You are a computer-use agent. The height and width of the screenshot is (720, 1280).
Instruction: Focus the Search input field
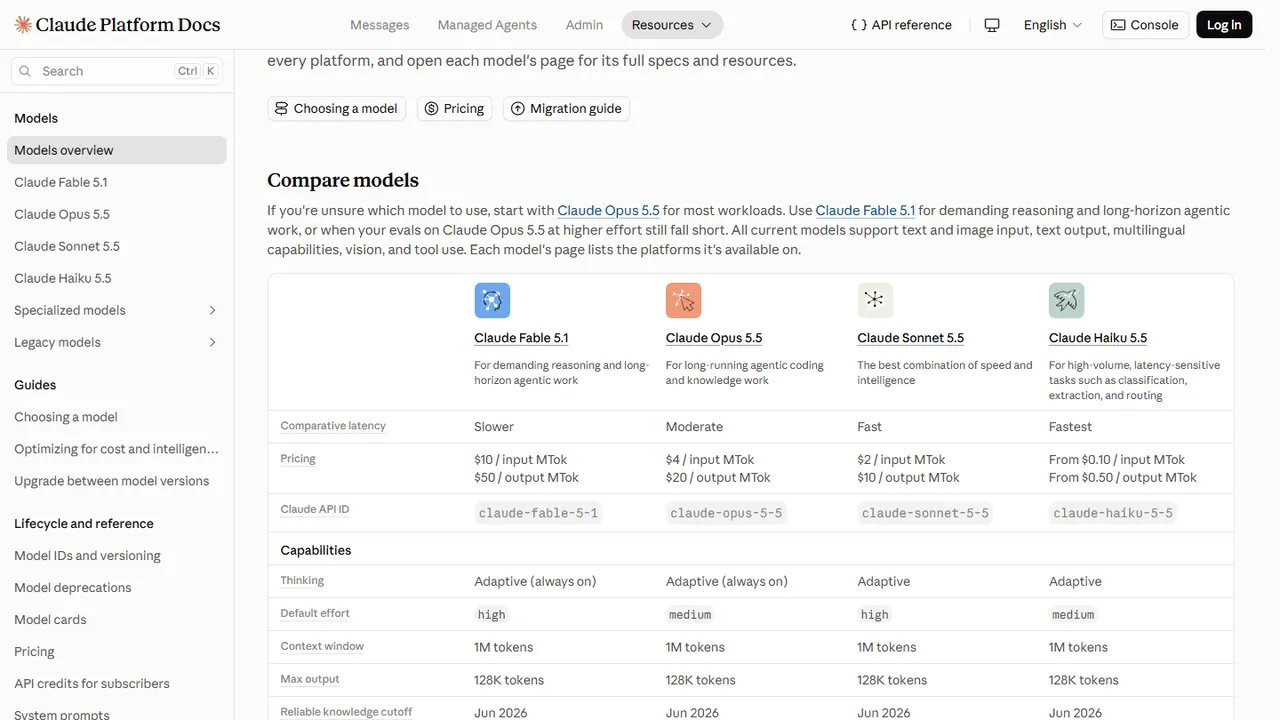116,71
